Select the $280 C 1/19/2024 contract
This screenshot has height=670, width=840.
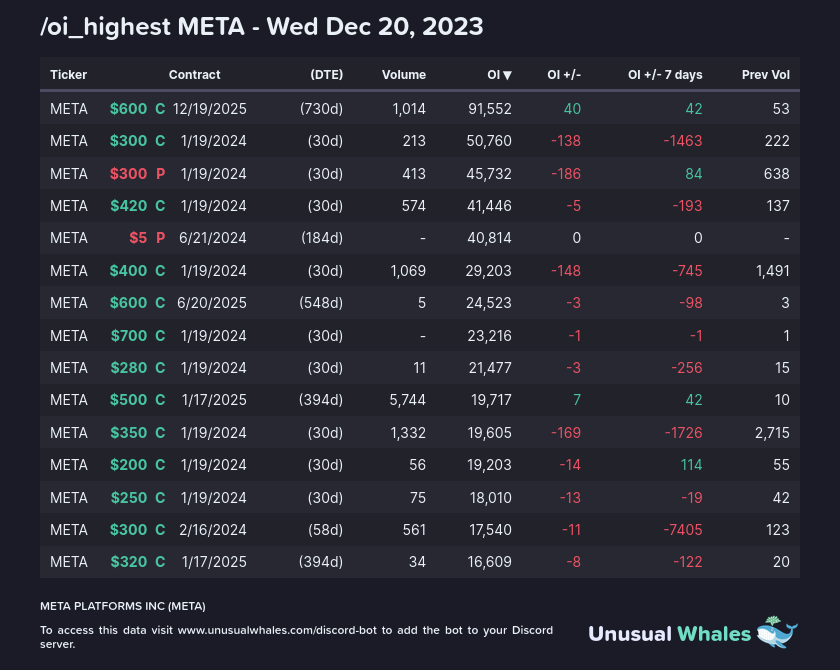178,368
